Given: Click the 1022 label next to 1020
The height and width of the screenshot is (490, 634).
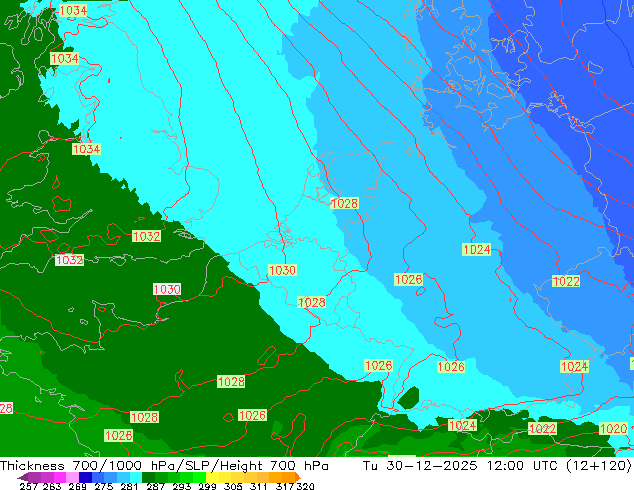Looking at the screenshot, I should click(542, 429).
